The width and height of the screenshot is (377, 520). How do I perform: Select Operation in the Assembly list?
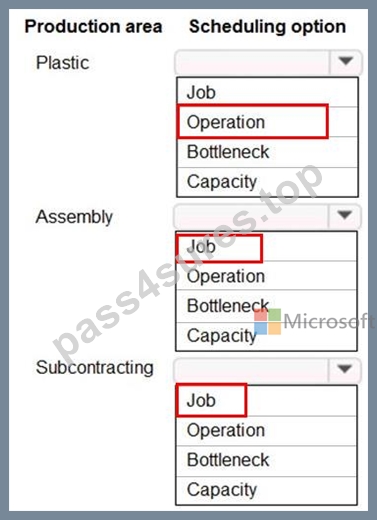tap(266, 276)
